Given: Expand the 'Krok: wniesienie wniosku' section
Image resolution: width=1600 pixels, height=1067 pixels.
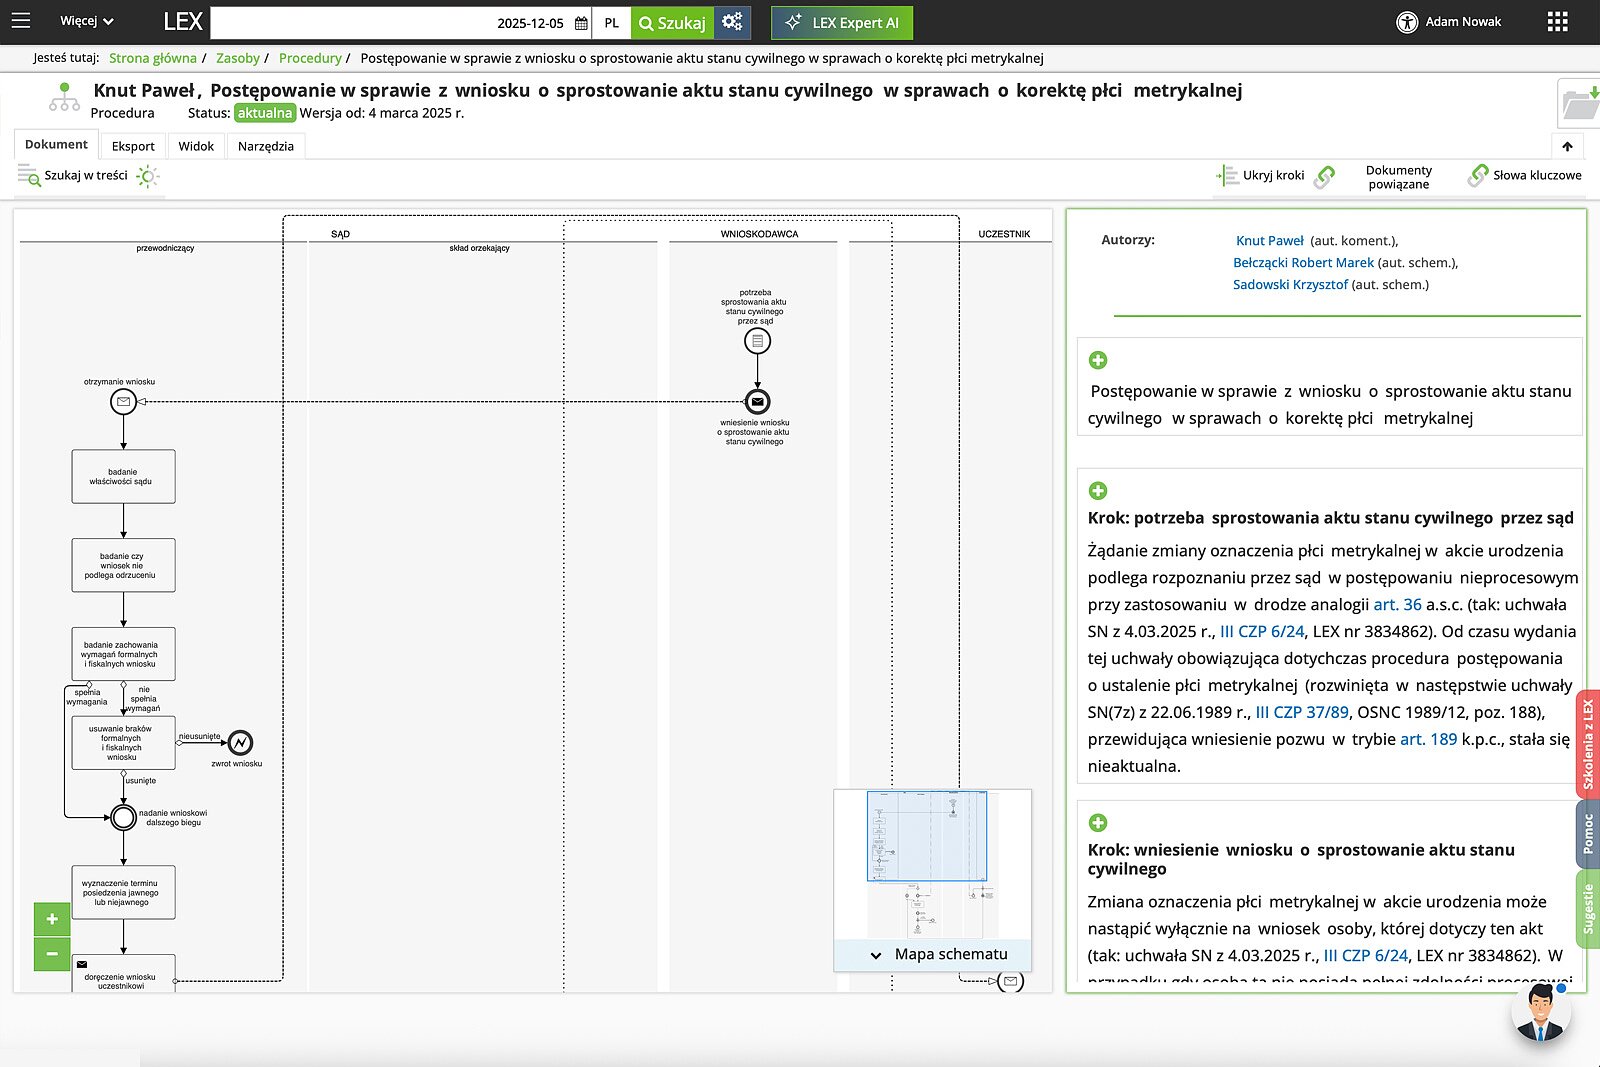Looking at the screenshot, I should click(x=1098, y=823).
